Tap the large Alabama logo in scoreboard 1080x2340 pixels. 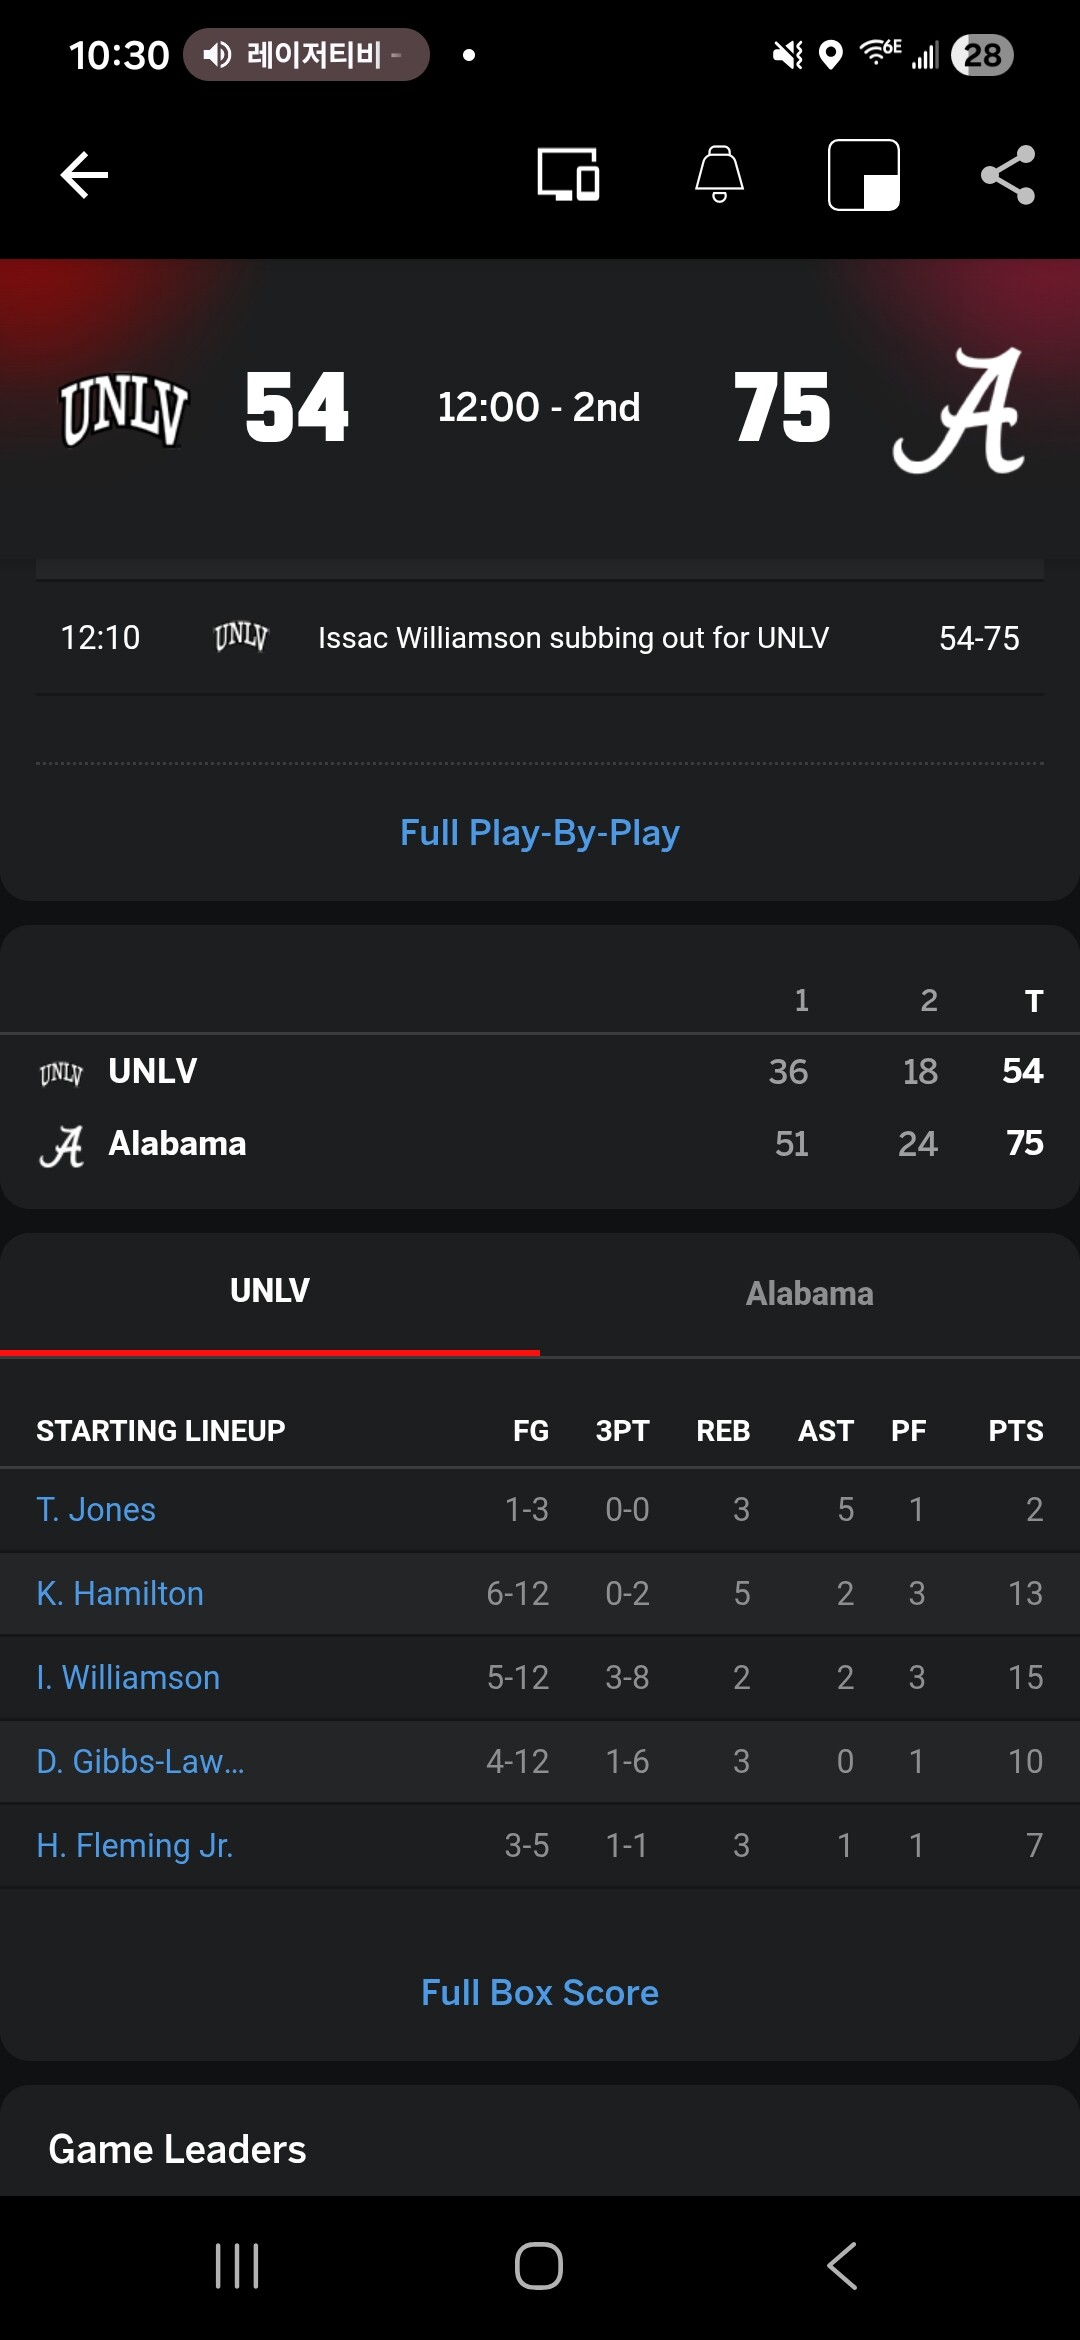point(959,410)
